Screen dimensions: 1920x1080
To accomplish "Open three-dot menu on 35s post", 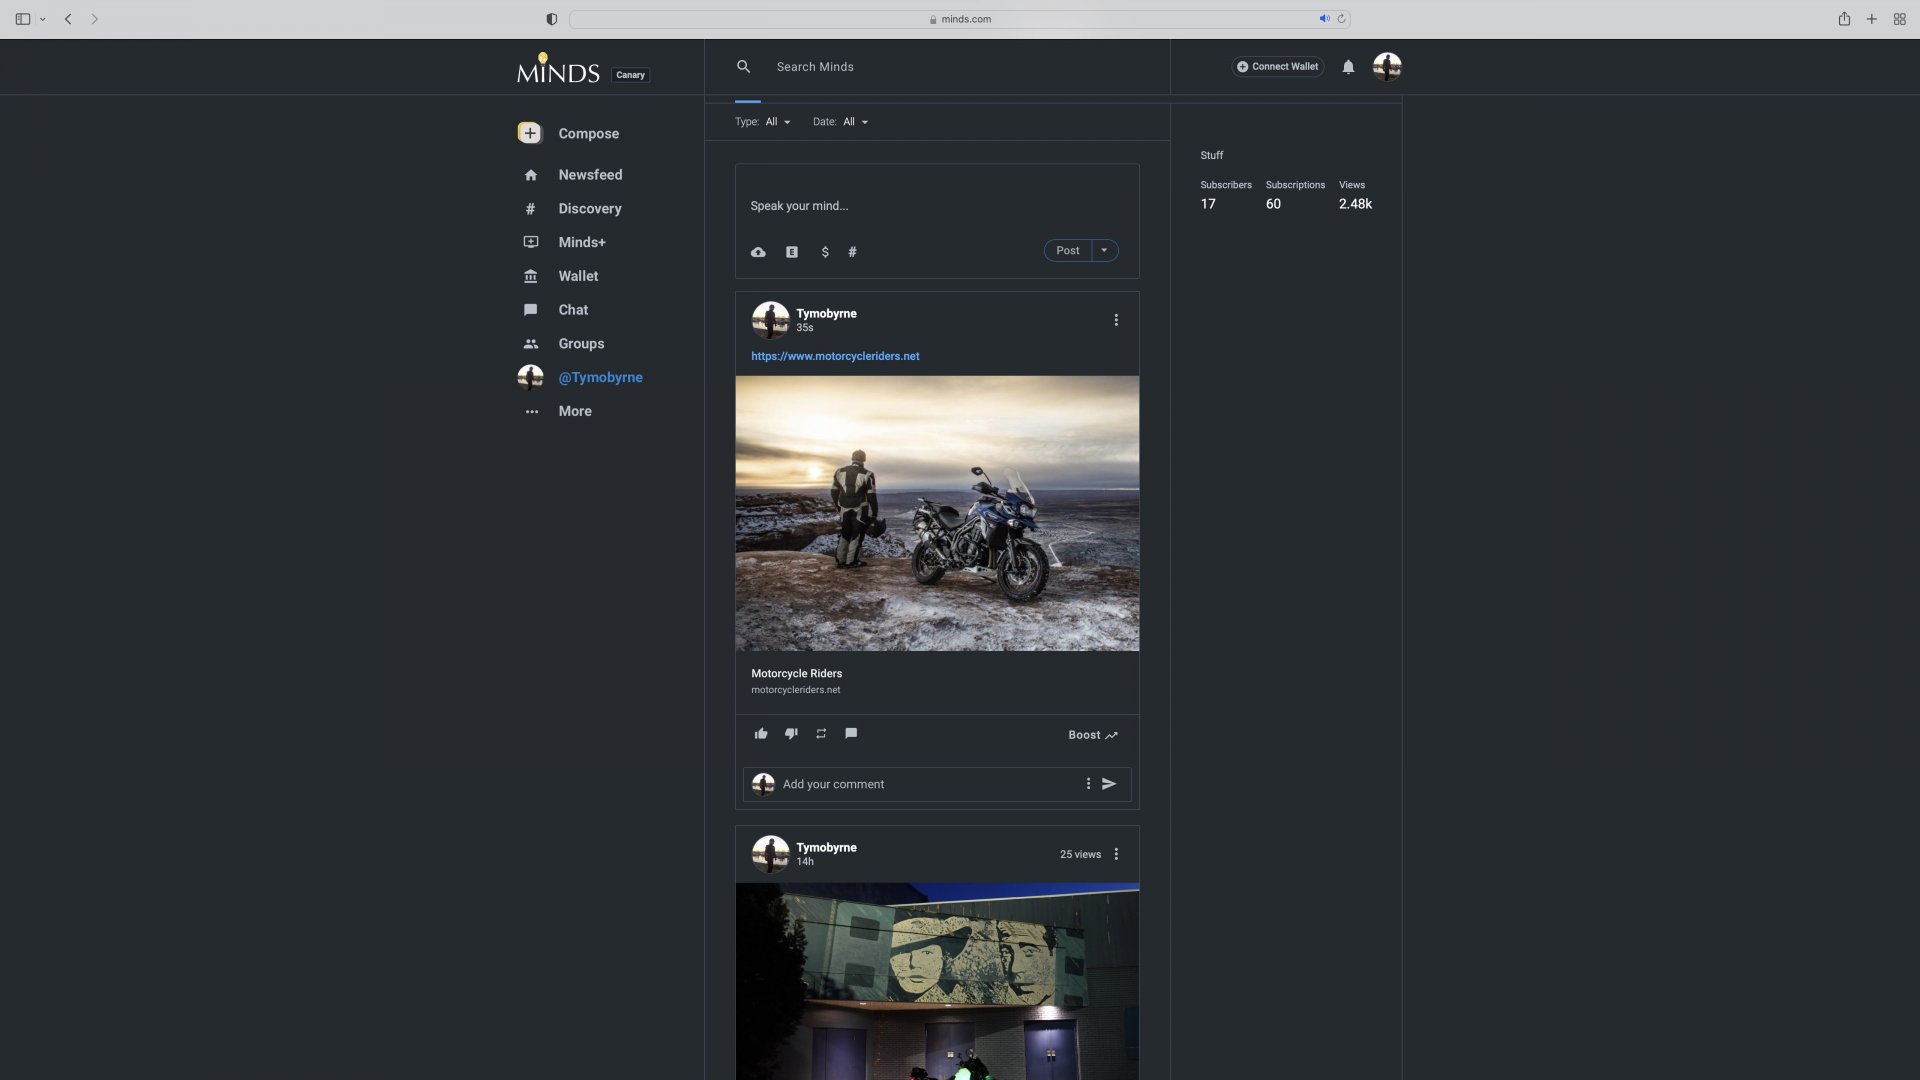I will click(x=1116, y=320).
